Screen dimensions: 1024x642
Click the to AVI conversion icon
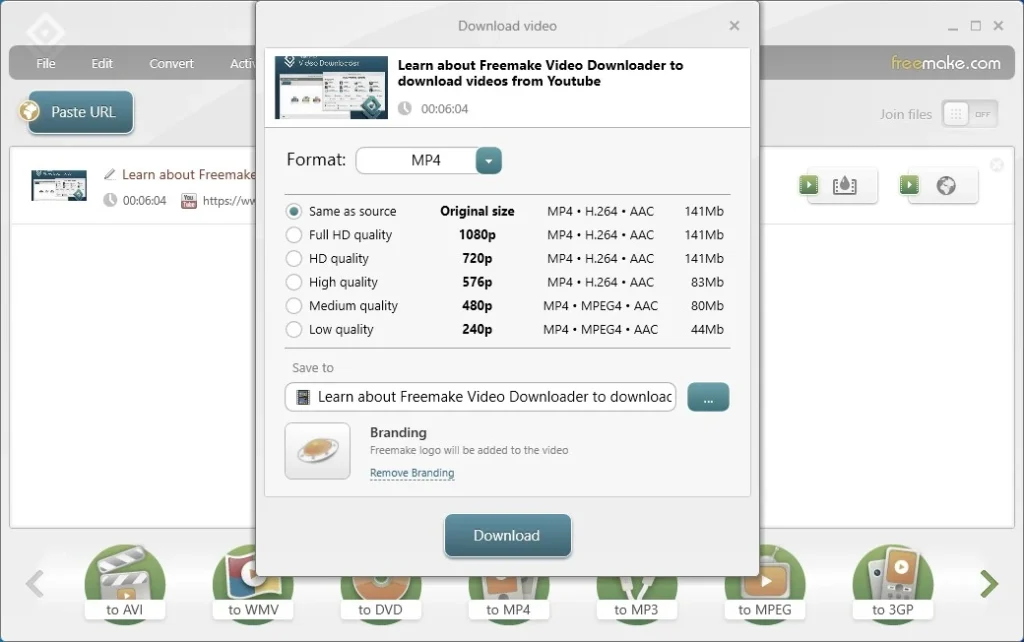pyautogui.click(x=125, y=583)
